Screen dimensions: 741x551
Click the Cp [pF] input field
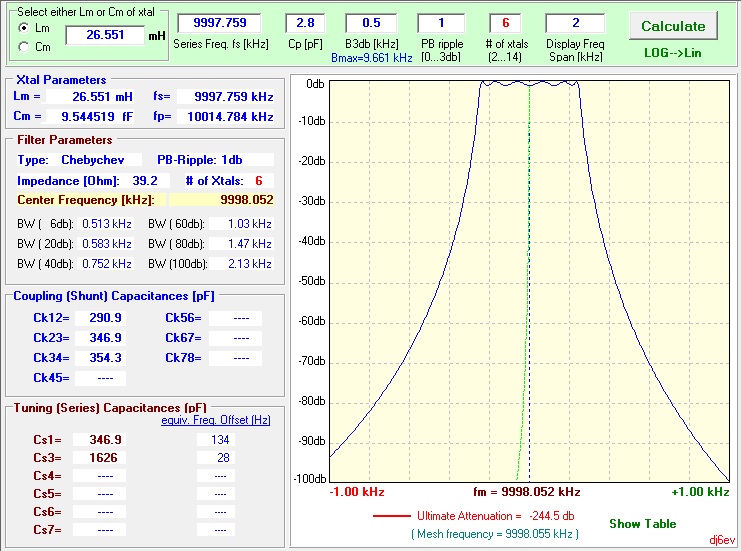click(305, 23)
